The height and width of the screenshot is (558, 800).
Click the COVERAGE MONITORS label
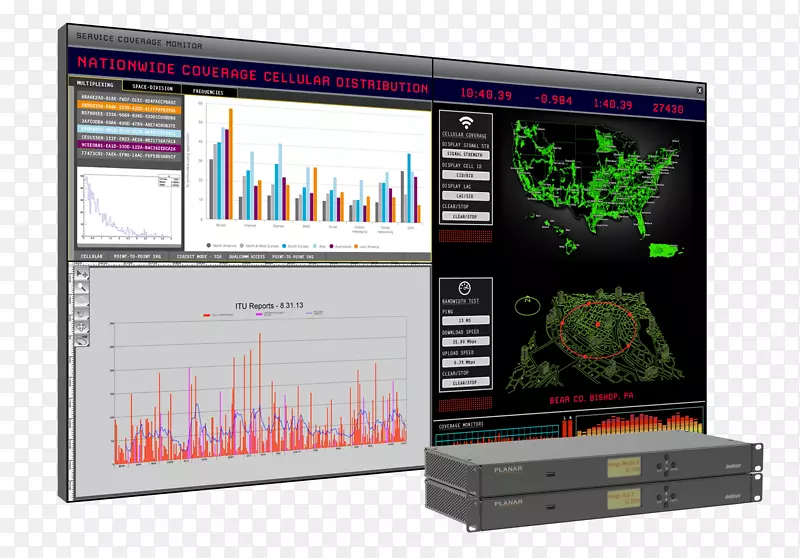pos(461,425)
